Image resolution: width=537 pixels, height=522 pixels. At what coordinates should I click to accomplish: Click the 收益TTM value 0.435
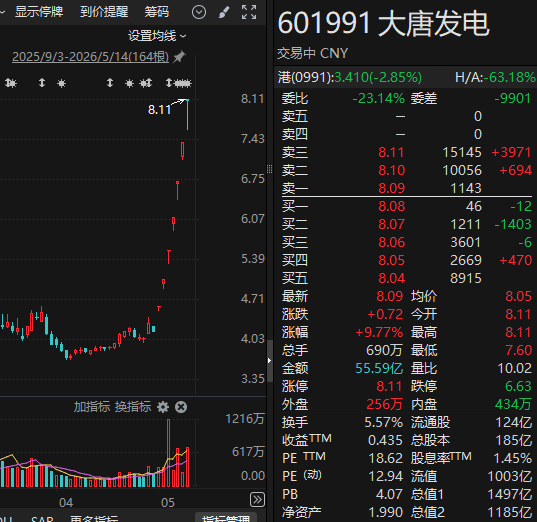[x=385, y=440]
